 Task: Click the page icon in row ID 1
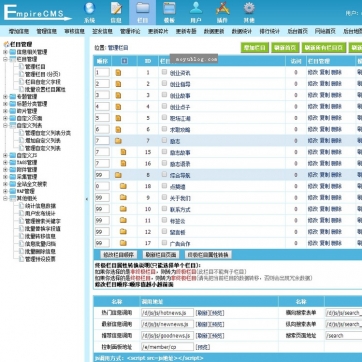click(118, 73)
